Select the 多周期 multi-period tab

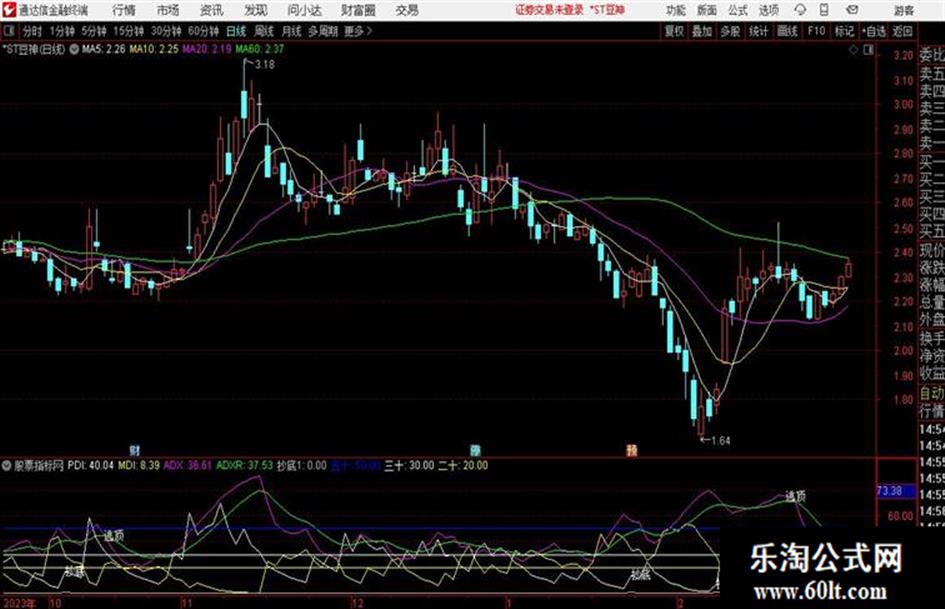pos(323,31)
